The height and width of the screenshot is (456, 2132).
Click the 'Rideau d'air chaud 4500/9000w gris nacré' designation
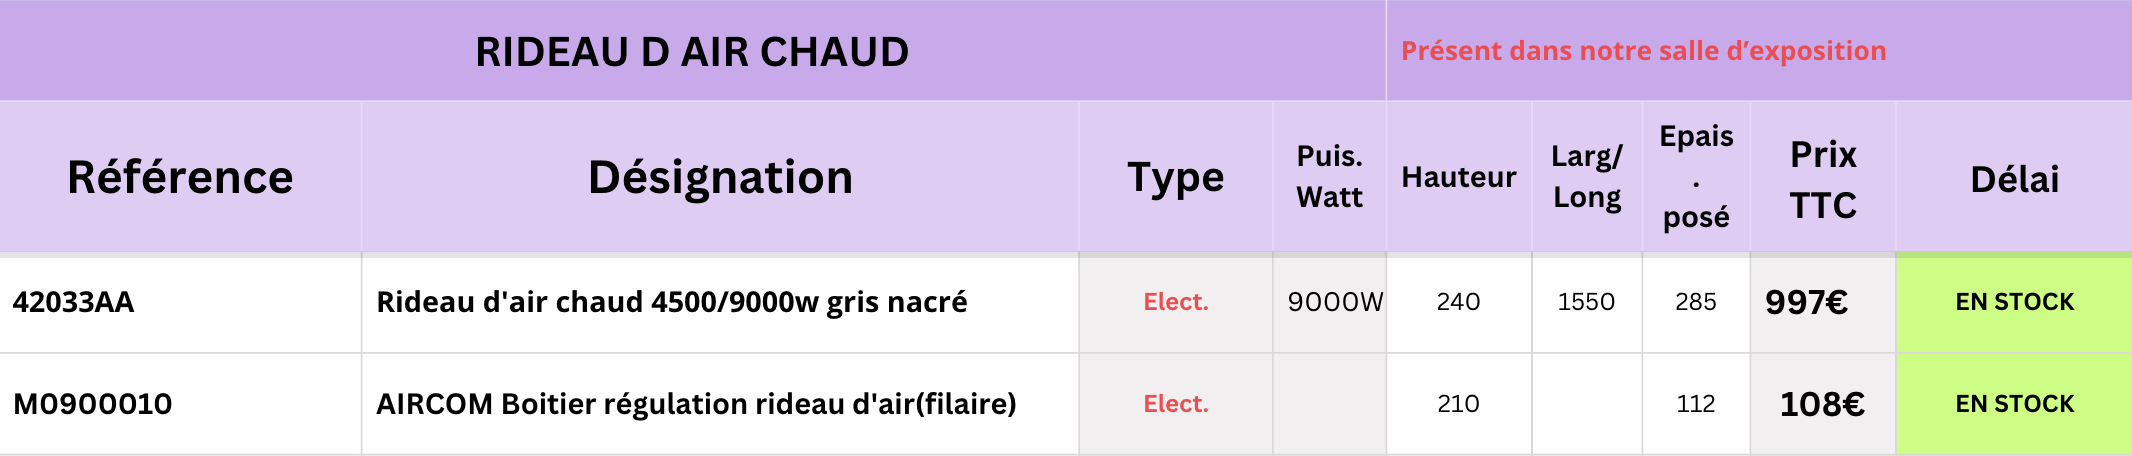tap(671, 302)
